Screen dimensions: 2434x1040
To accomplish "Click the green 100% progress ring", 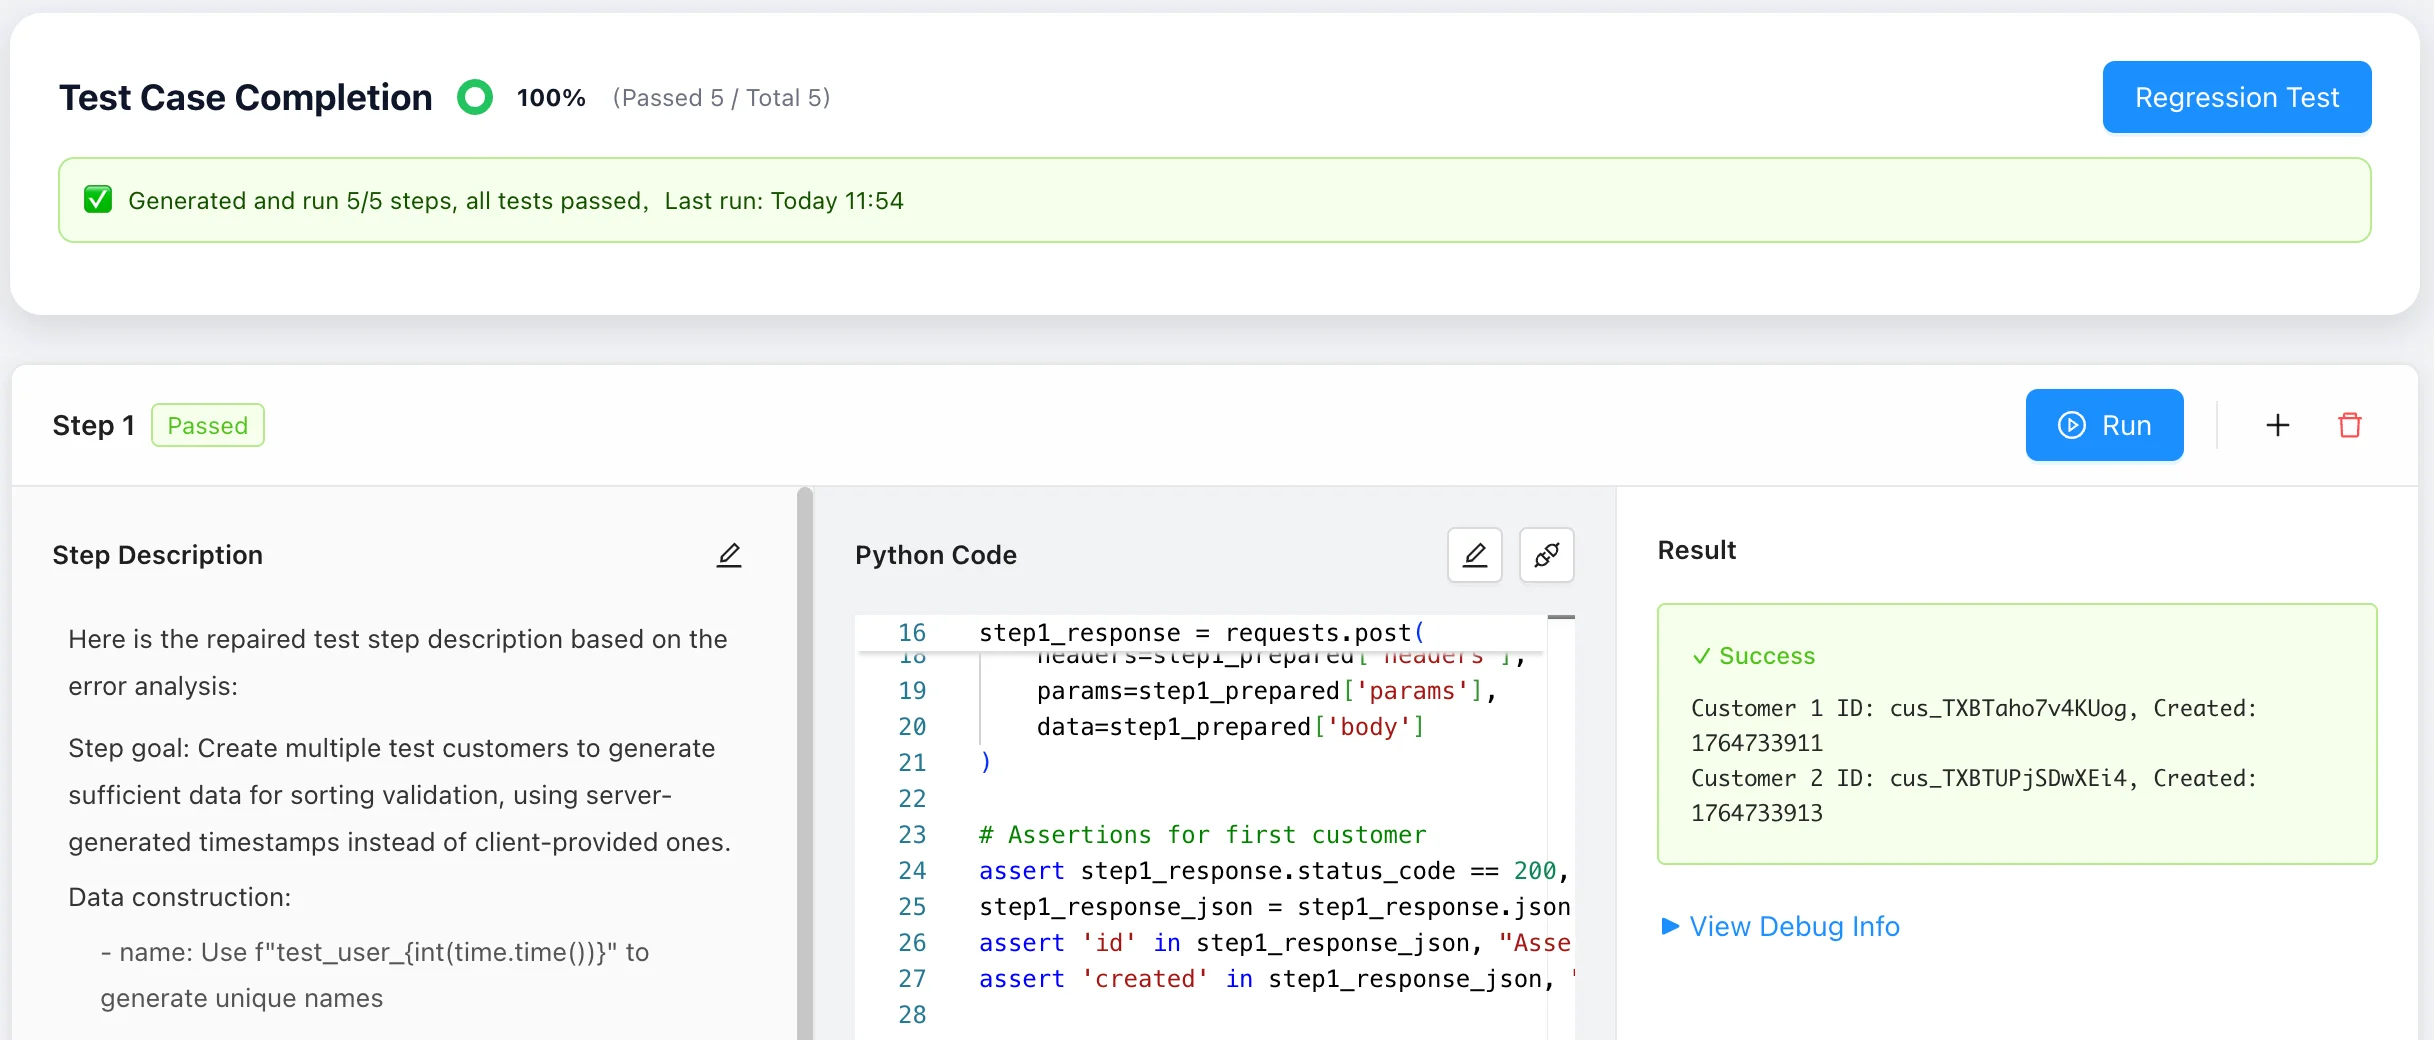I will [x=476, y=97].
